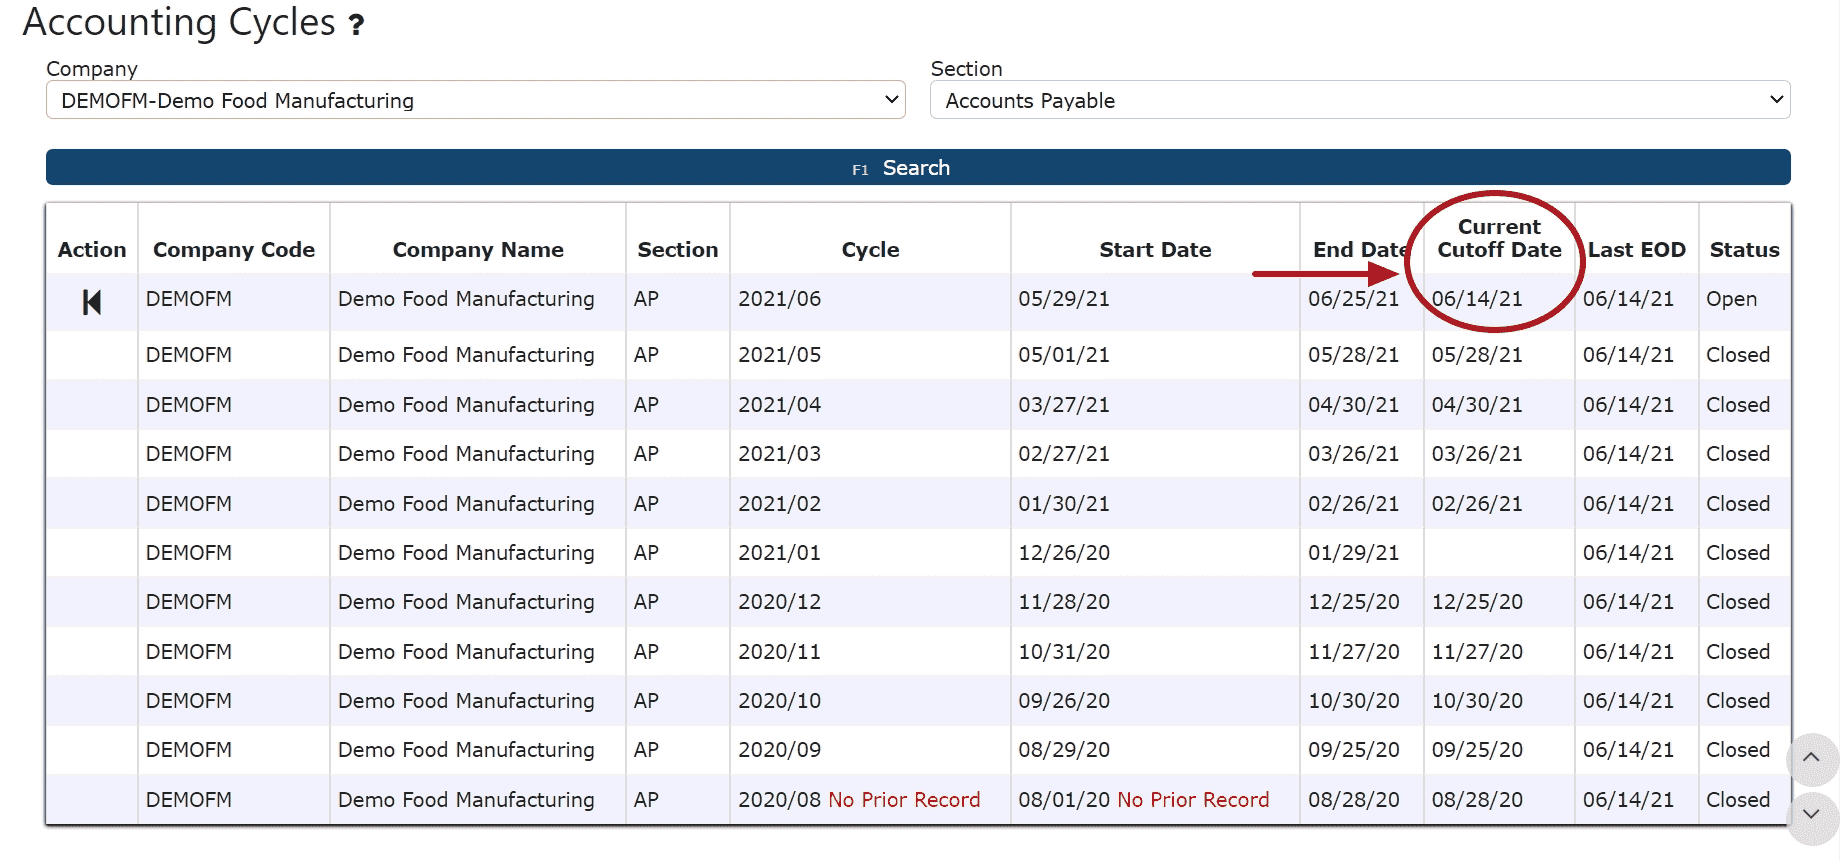Click the Open status in first row
Screen dimensions: 1840x861
[x=1731, y=299]
